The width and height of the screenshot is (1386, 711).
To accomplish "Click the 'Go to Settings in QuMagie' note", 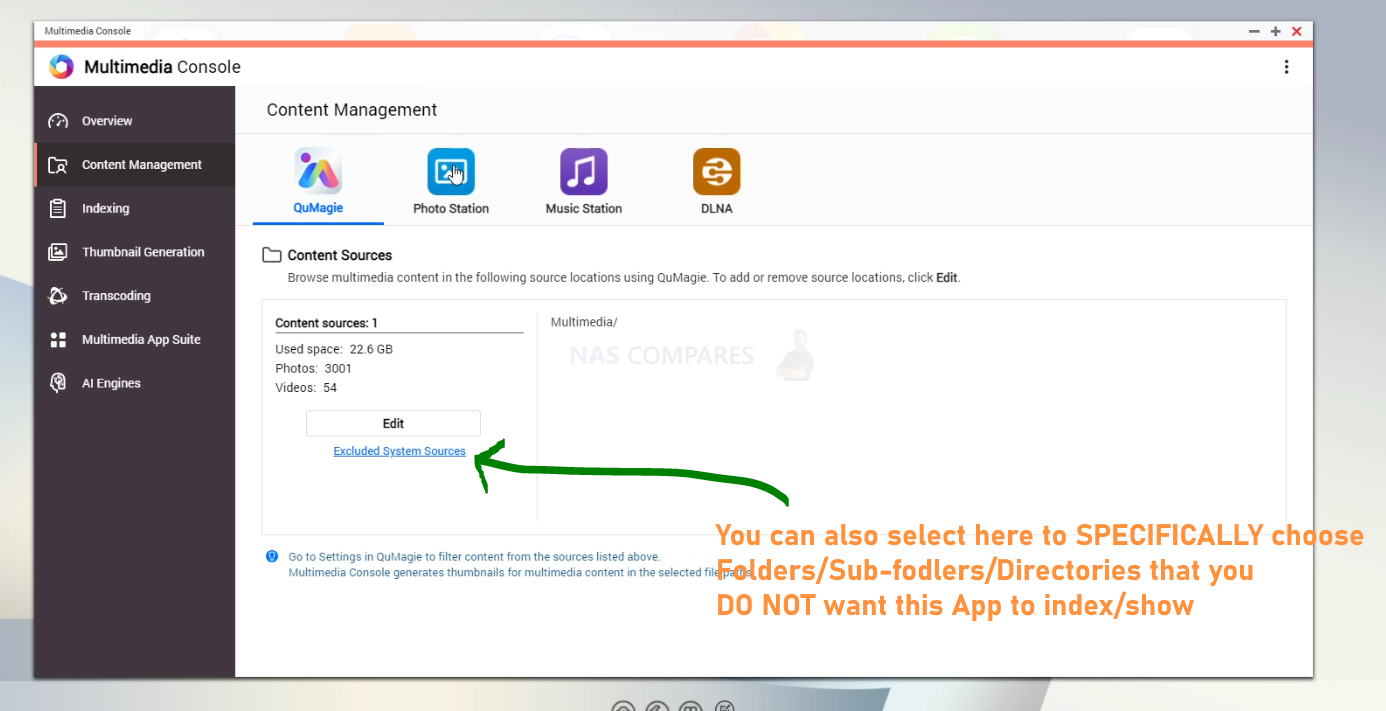I will [474, 556].
